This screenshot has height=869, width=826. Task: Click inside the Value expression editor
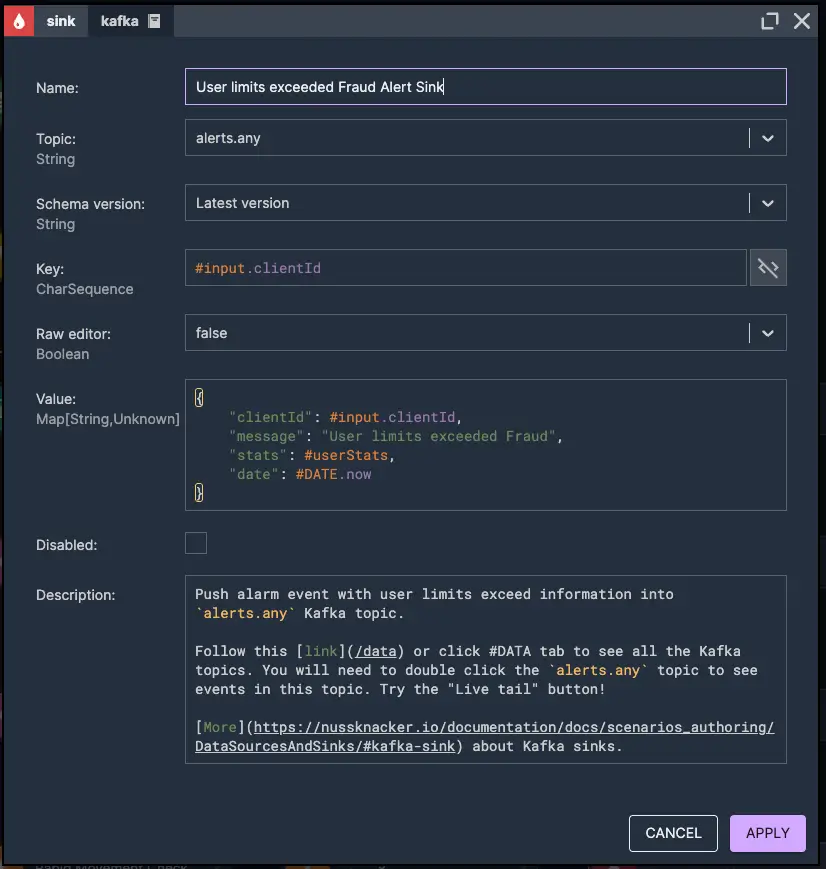coord(486,445)
